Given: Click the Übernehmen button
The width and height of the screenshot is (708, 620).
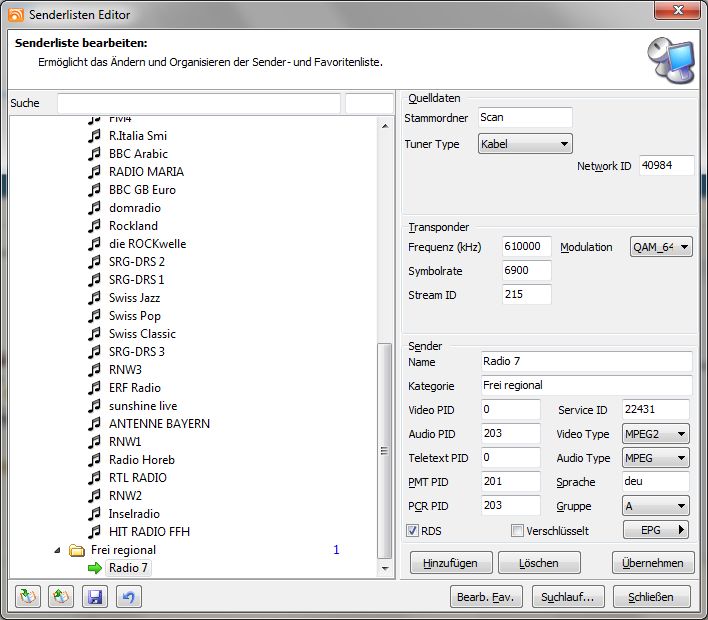Looking at the screenshot, I should (x=653, y=563).
